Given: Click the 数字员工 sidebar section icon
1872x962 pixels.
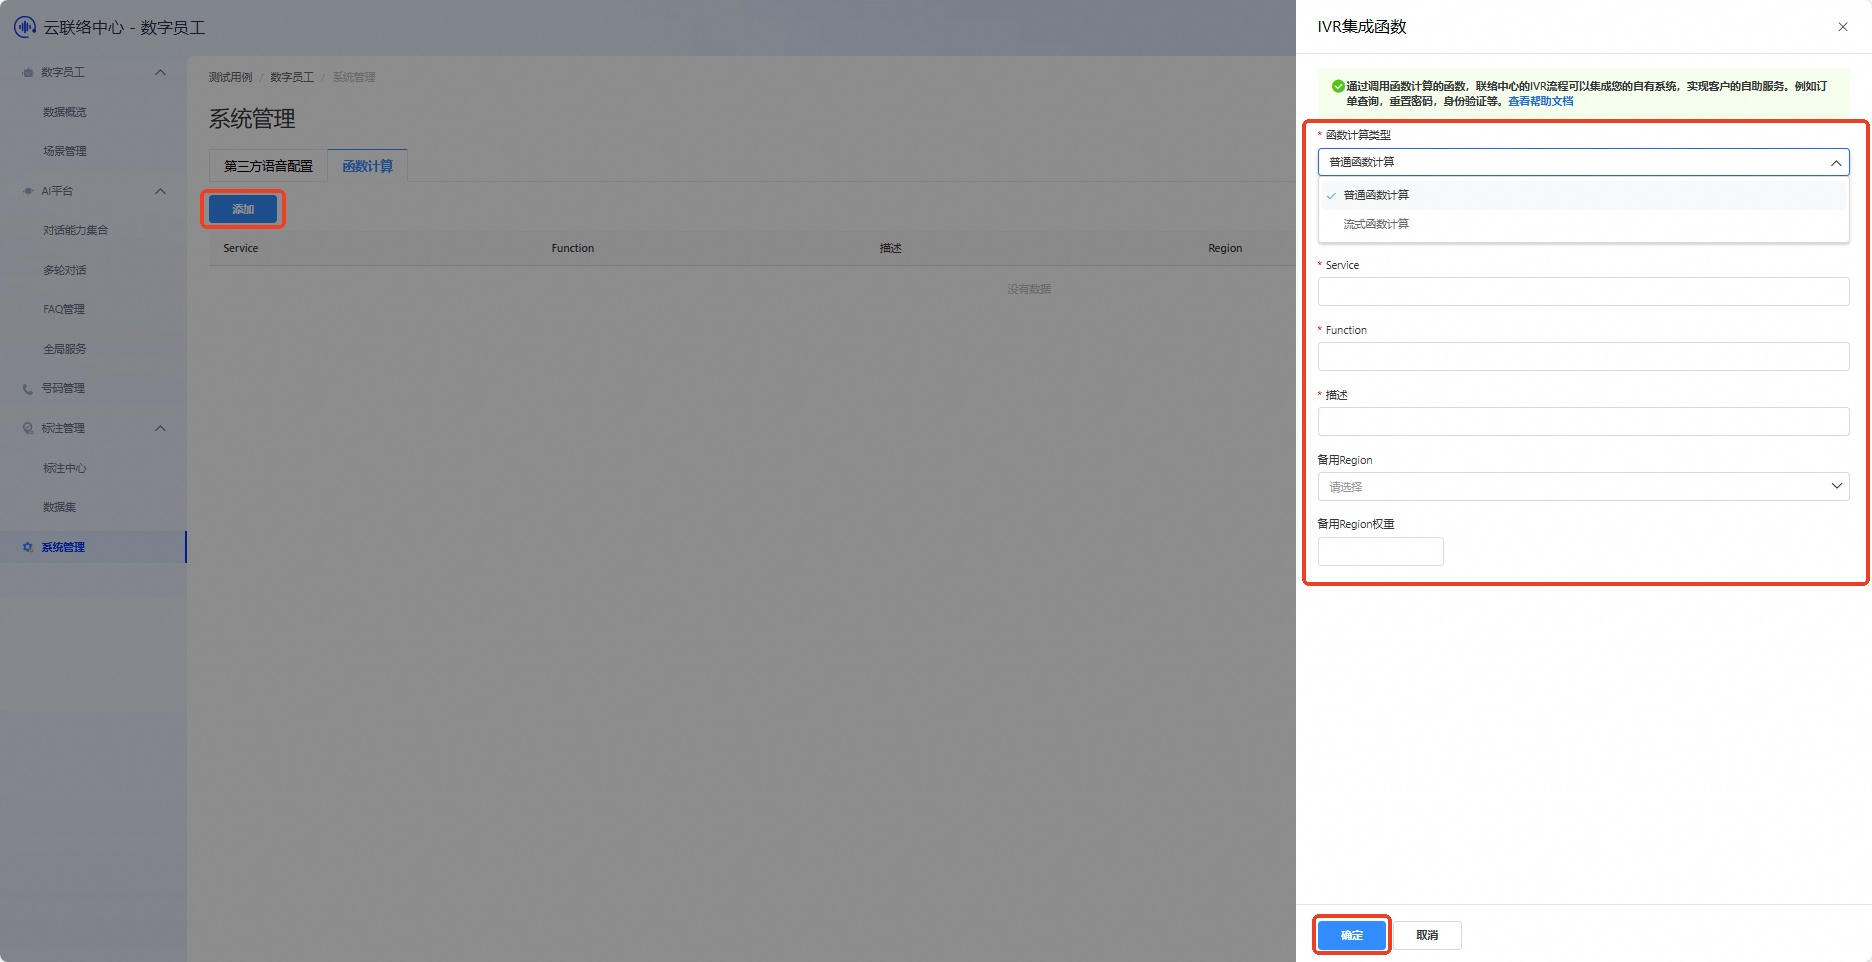Looking at the screenshot, I should [28, 73].
